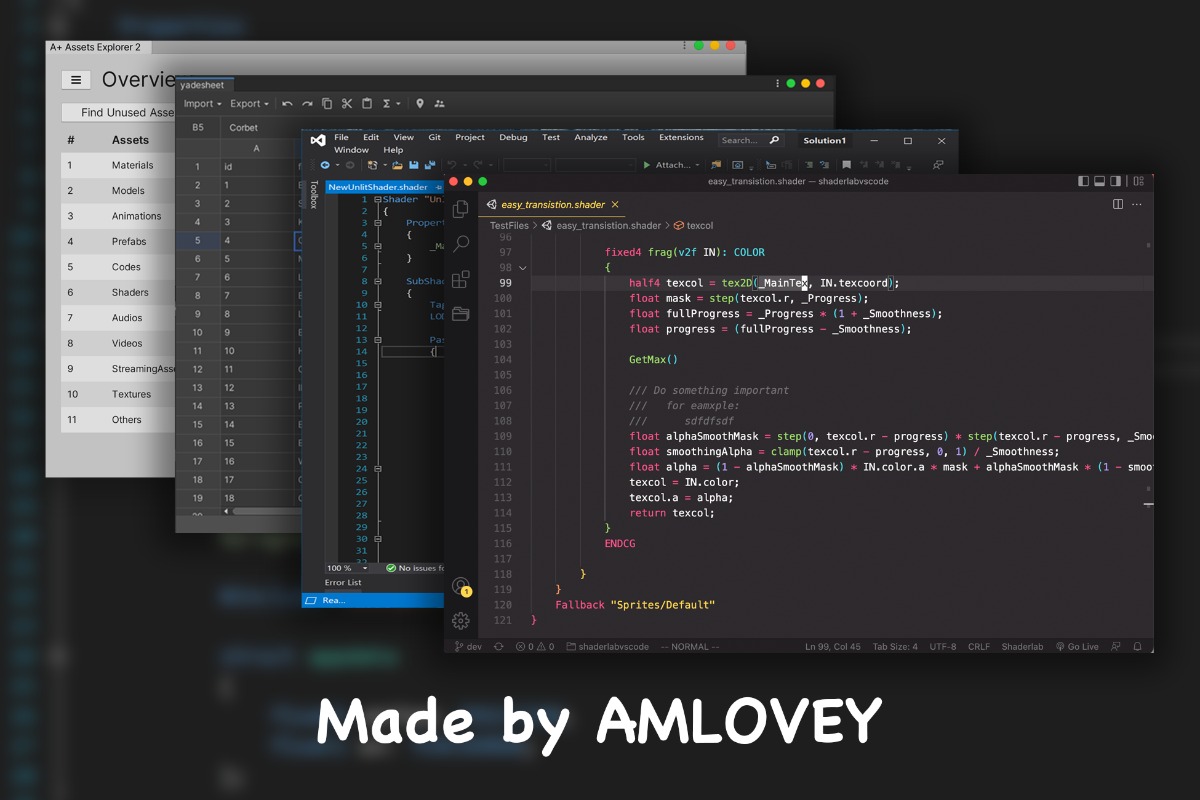
Task: Open the 100 % zoom dropdown in Visual Studio
Action: tap(365, 568)
